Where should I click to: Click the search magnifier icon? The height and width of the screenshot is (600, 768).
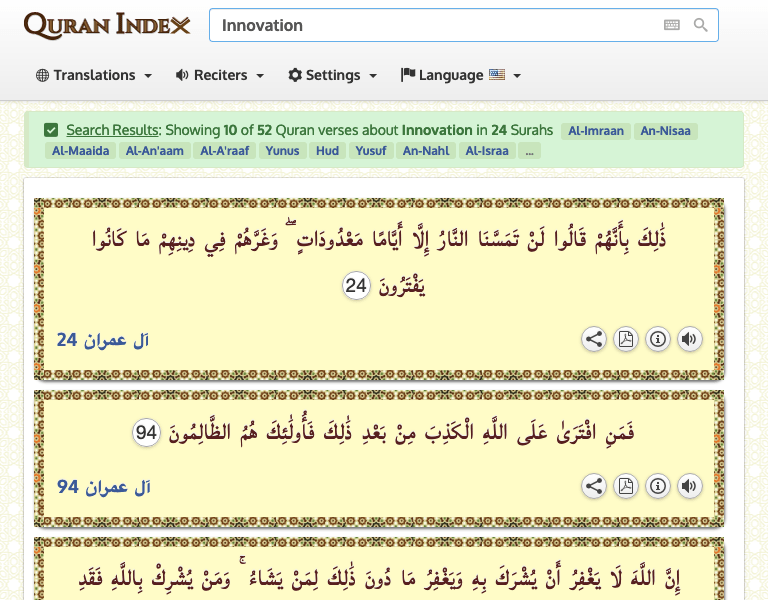tap(701, 25)
